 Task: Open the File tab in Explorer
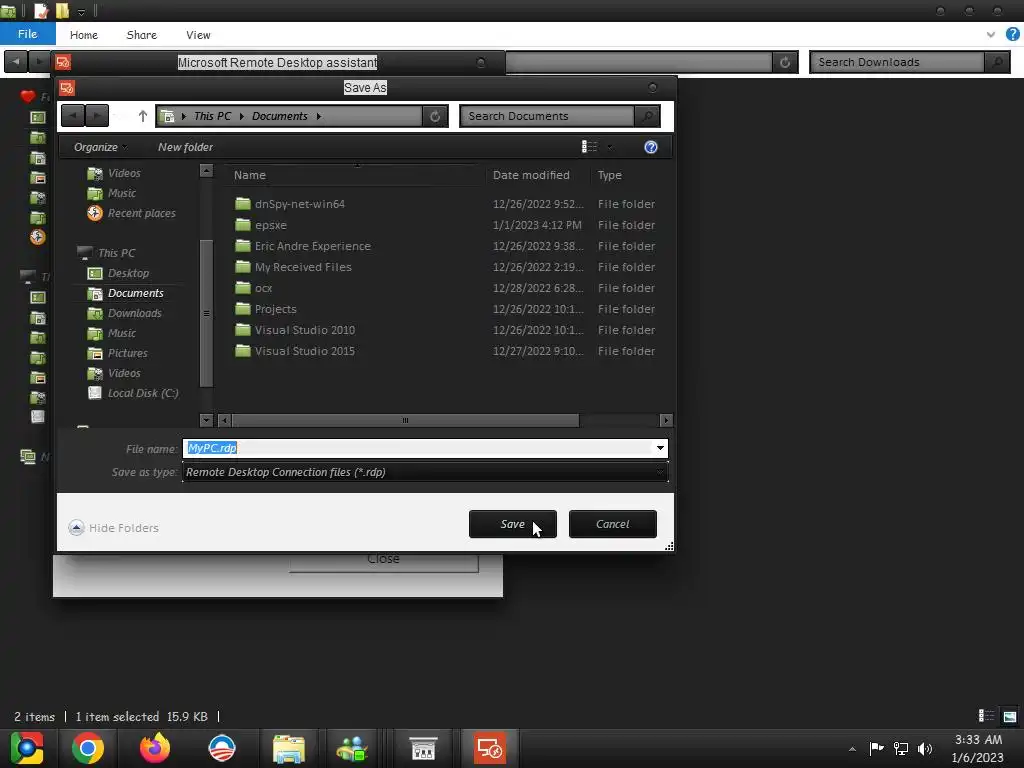27,34
